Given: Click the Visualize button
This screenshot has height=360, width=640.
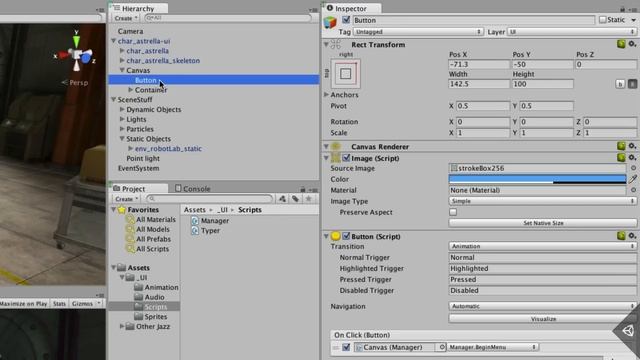Looking at the screenshot, I should (x=543, y=319).
